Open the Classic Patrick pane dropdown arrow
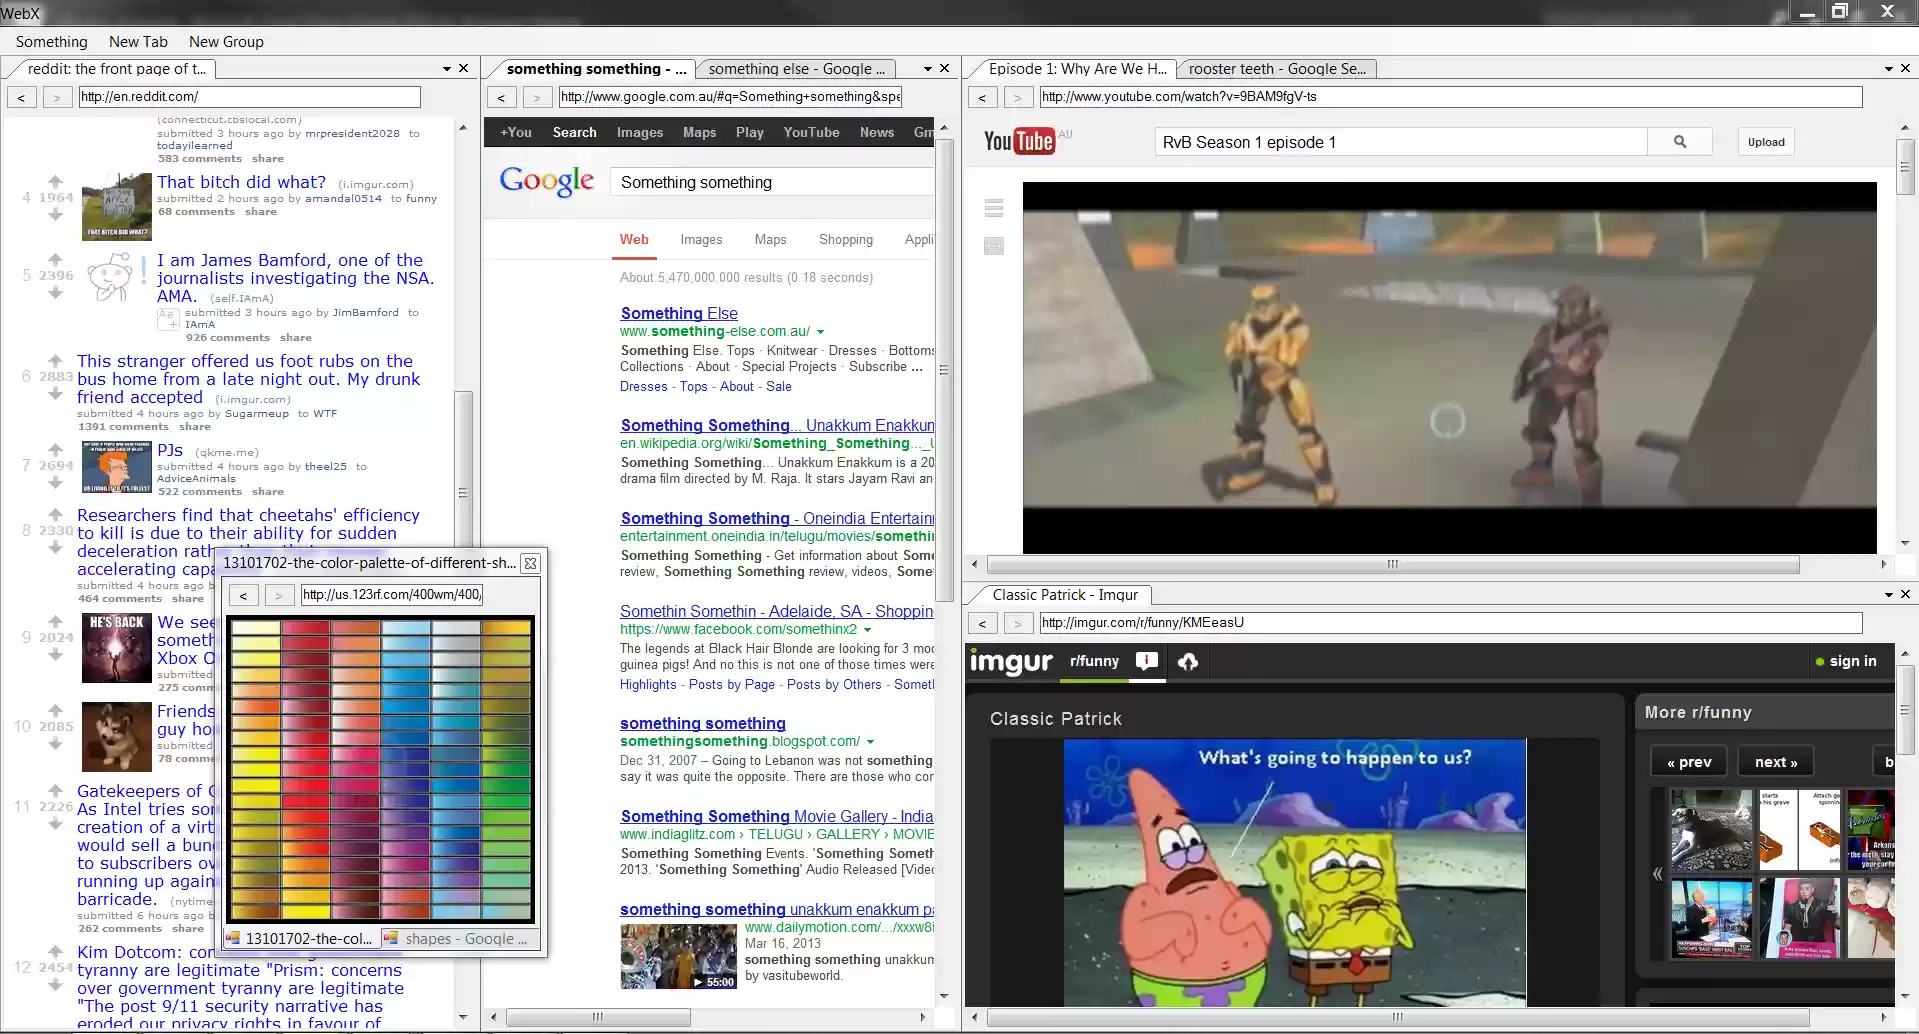The image size is (1919, 1034). coord(1888,595)
